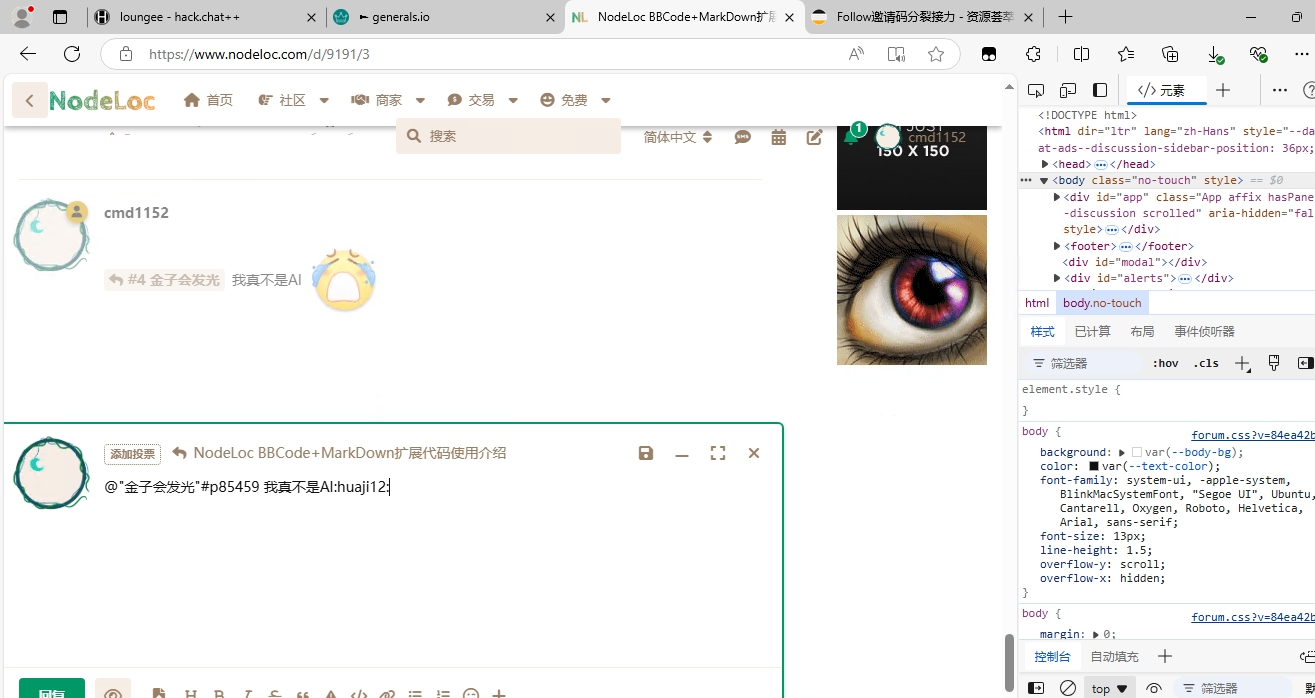Click the 搜索 search field
This screenshot has height=698, width=1315.
[x=508, y=136]
